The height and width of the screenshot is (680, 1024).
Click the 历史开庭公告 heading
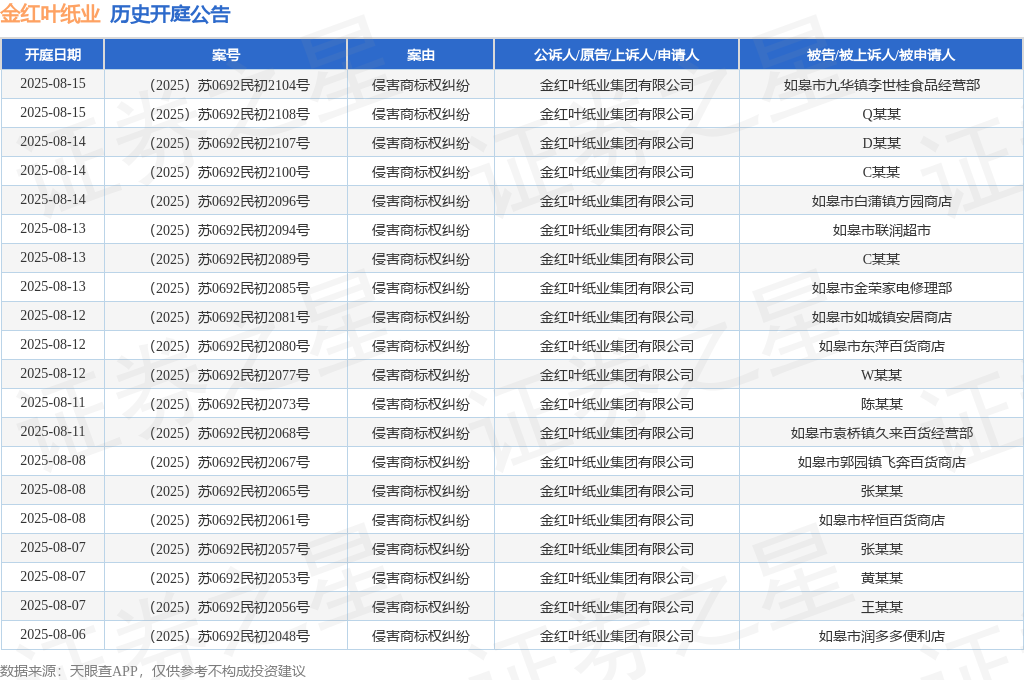(x=170, y=14)
